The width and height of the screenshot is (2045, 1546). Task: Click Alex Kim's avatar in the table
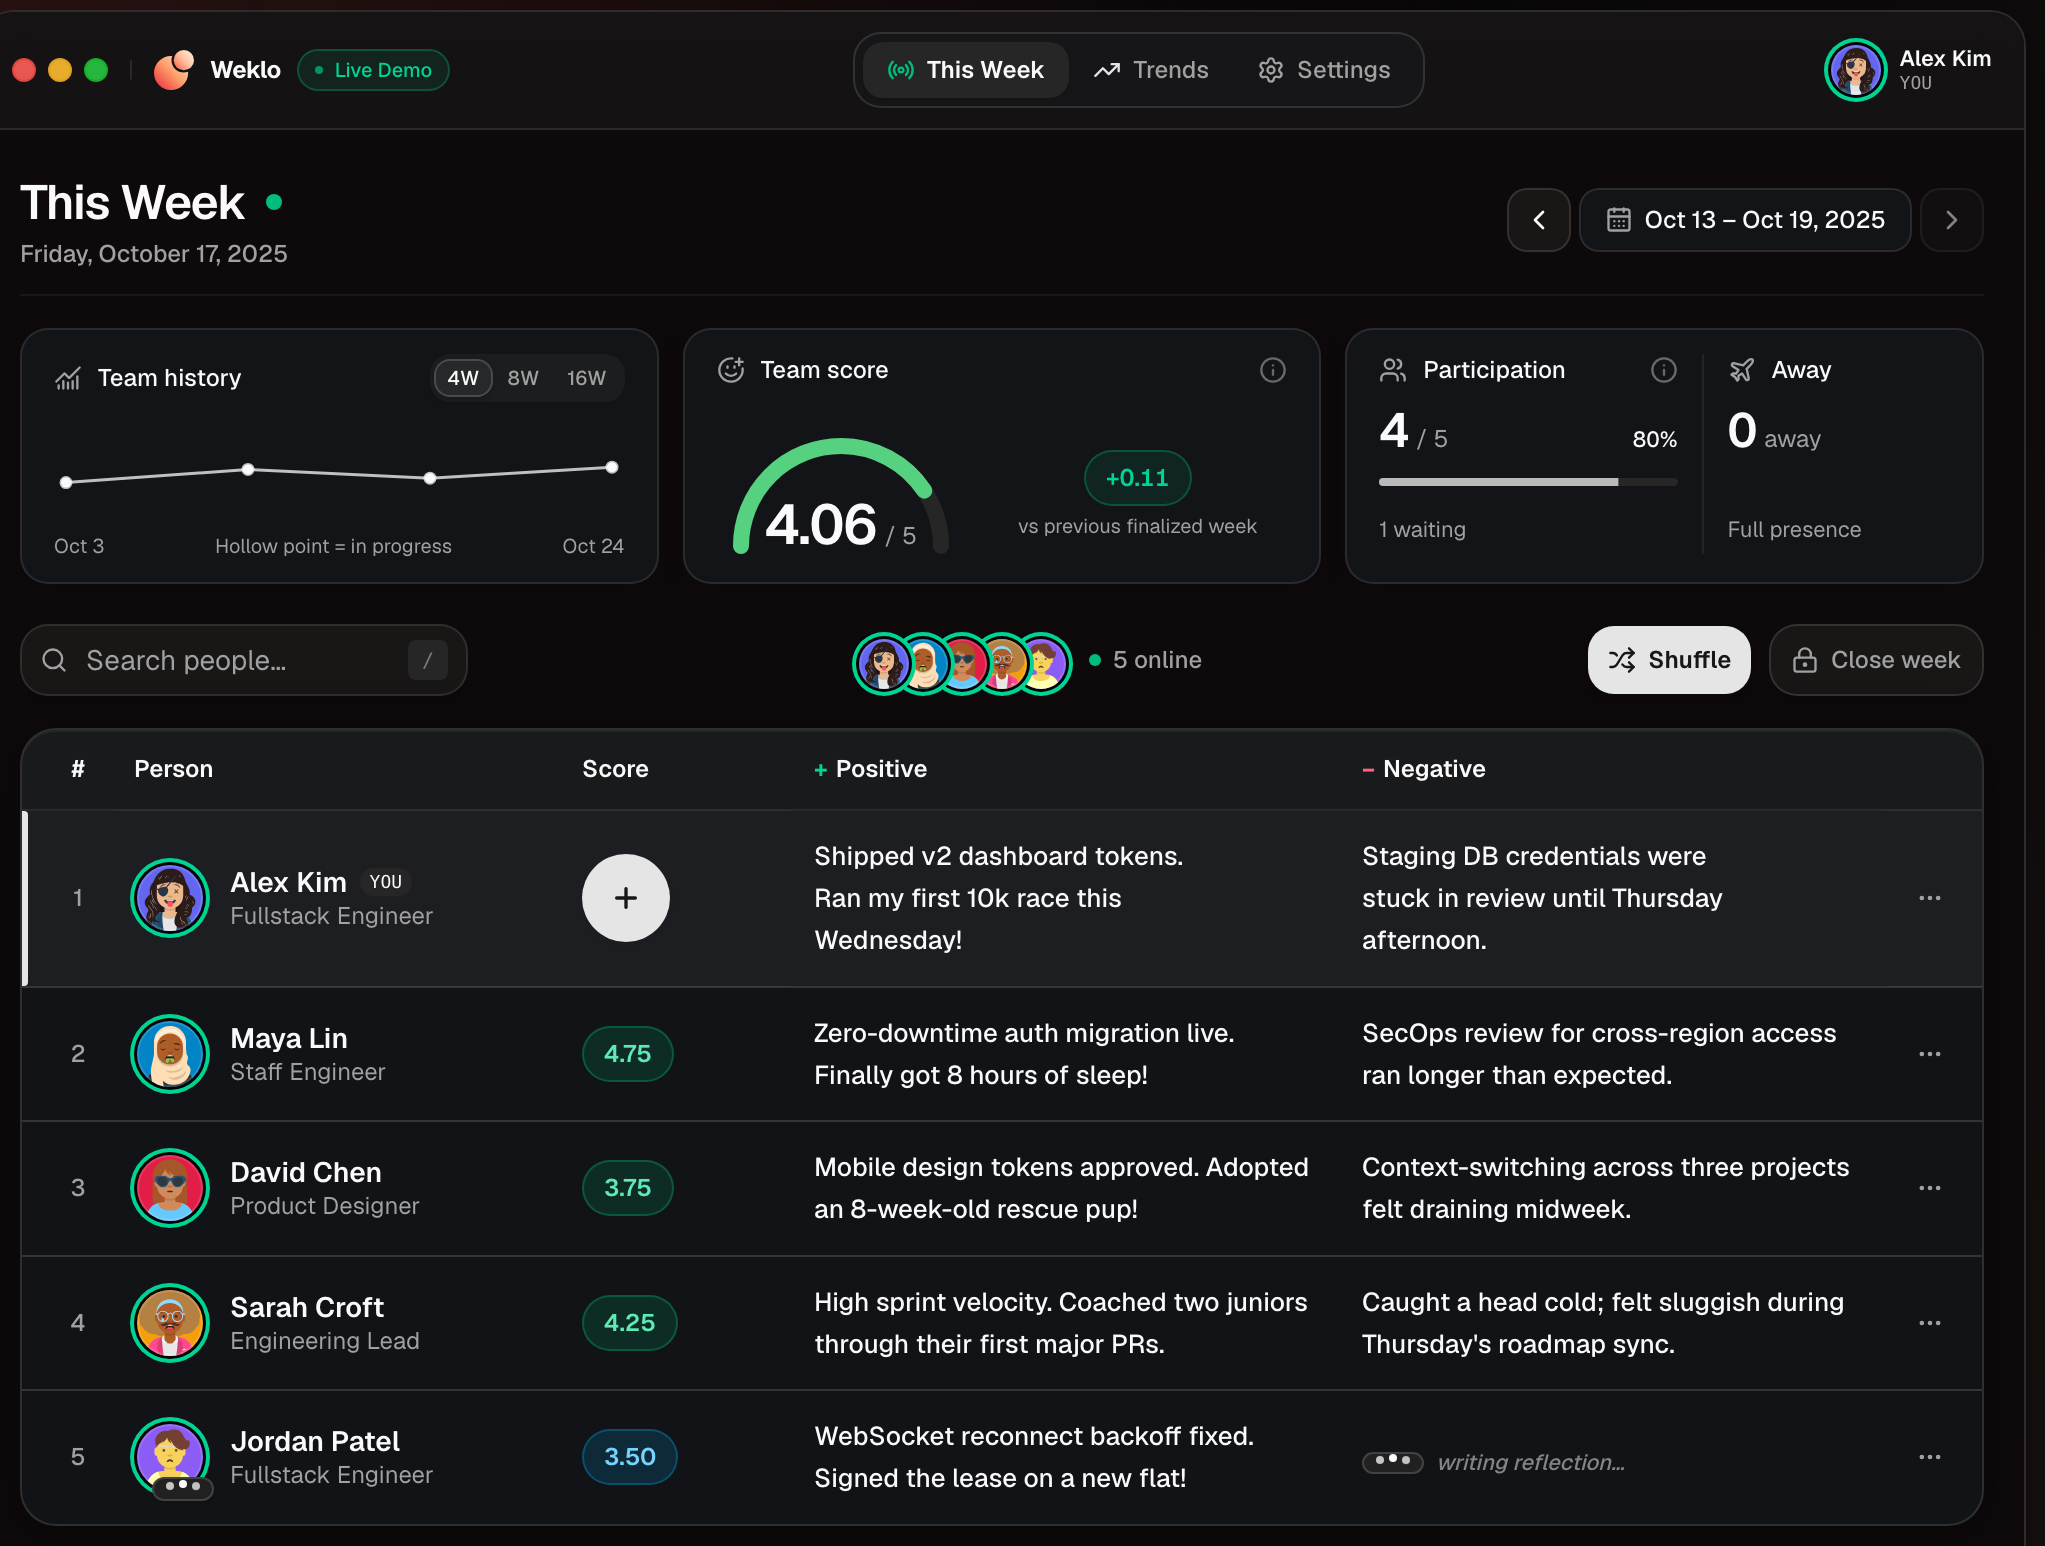tap(170, 898)
